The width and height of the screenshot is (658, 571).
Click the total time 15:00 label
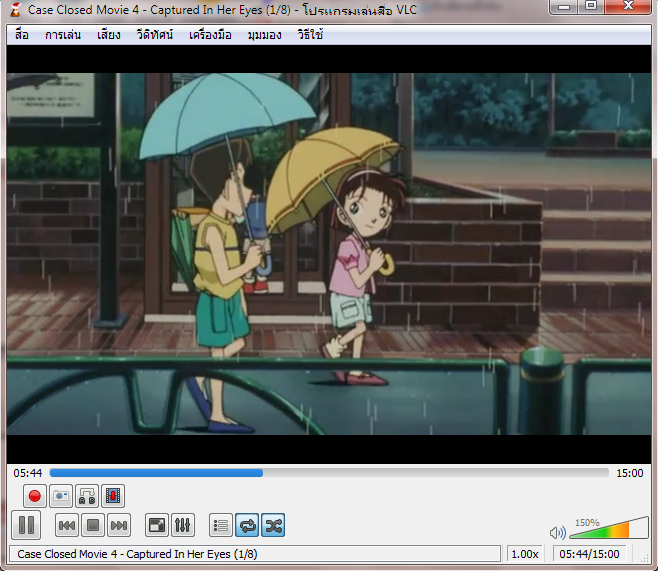629,473
